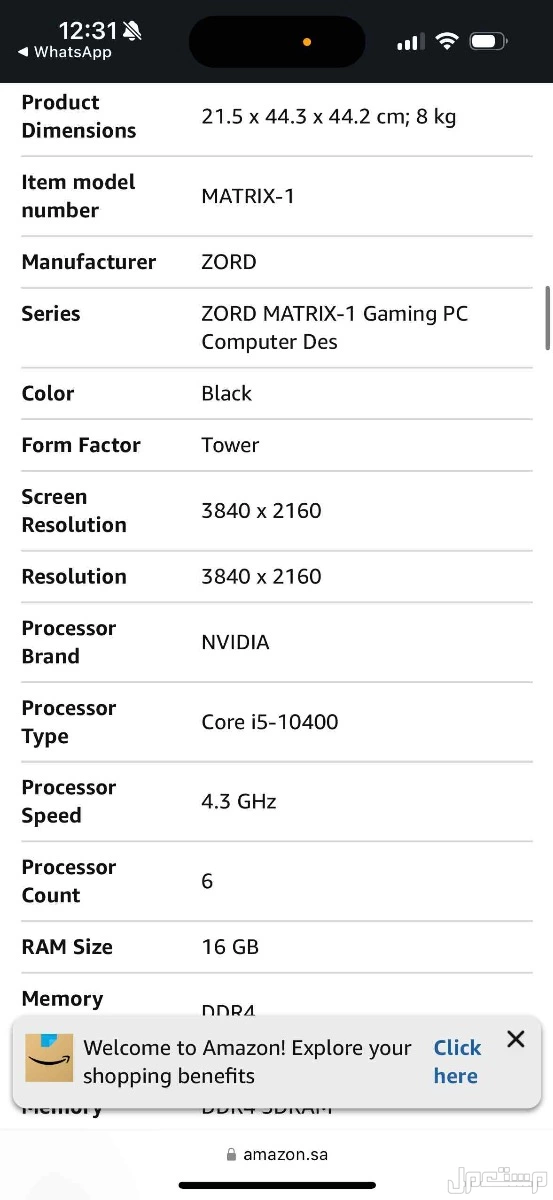Tap the silent mode bell icon
The image size is (553, 1200).
(x=133, y=31)
